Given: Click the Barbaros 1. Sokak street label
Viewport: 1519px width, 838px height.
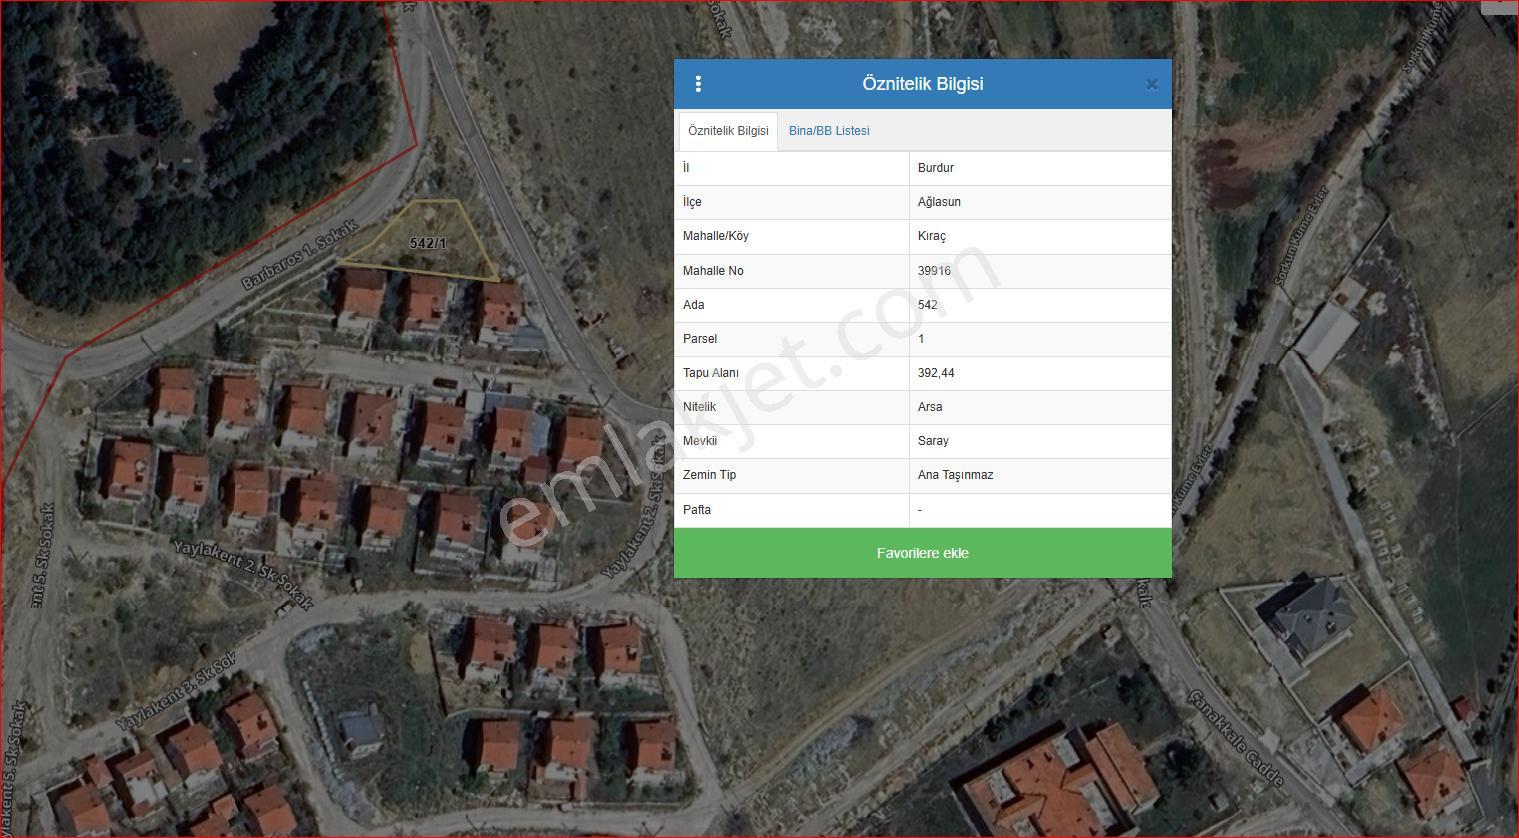Looking at the screenshot, I should [299, 255].
